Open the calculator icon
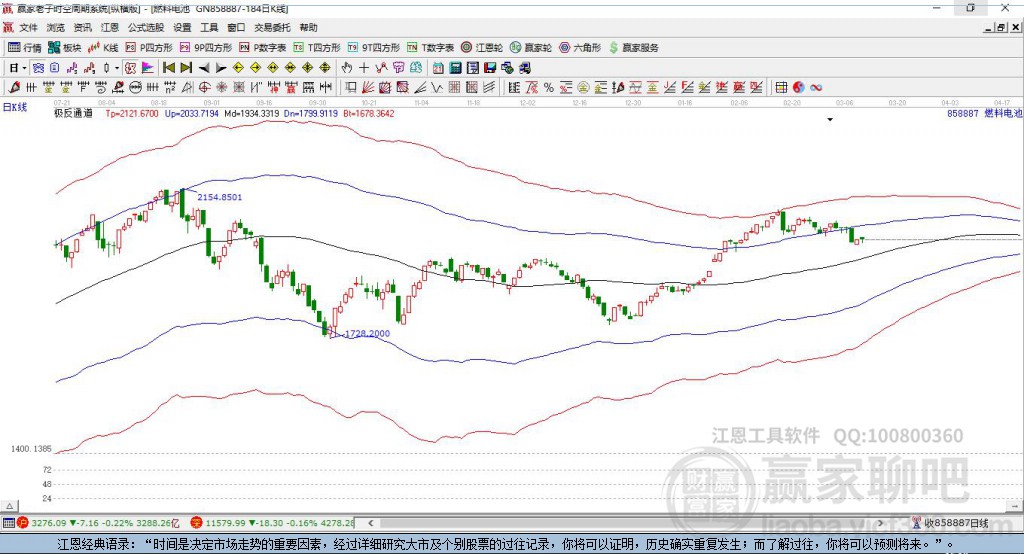The image size is (1024, 554). click(455, 67)
